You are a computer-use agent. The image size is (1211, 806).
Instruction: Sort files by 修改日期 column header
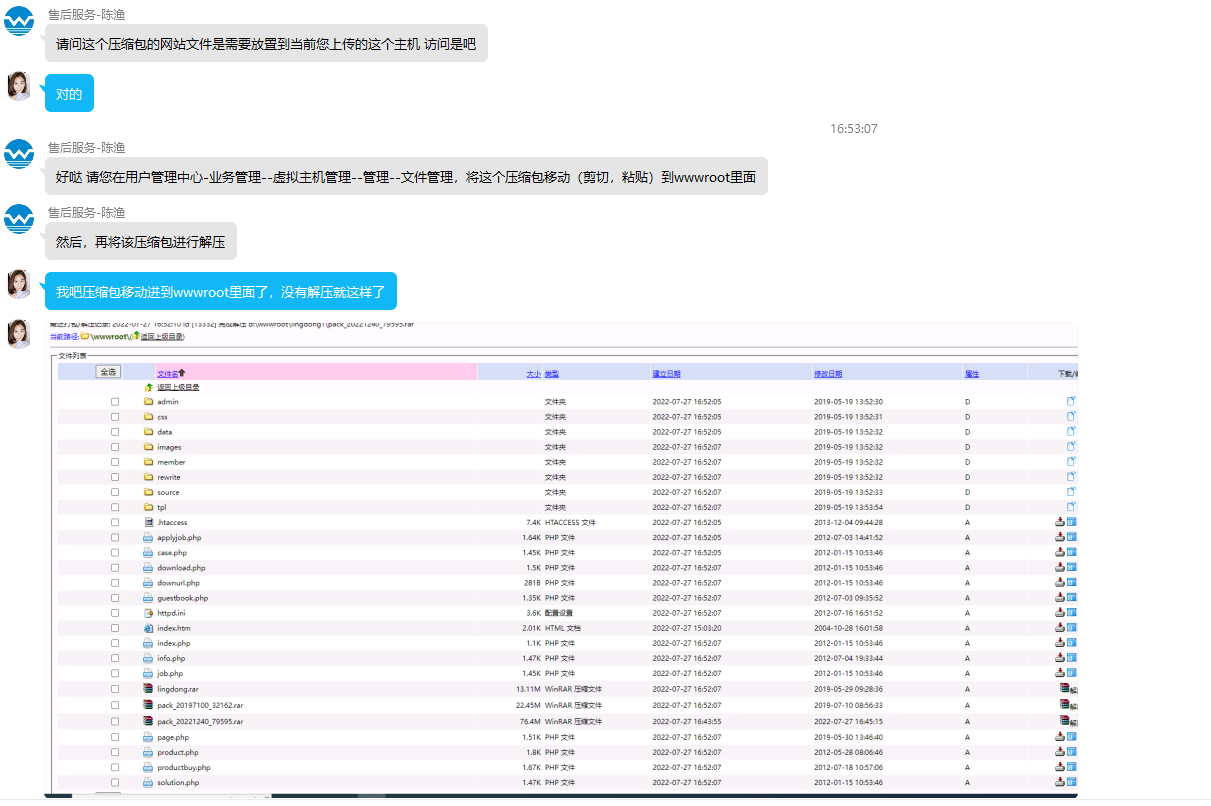pyautogui.click(x=828, y=373)
